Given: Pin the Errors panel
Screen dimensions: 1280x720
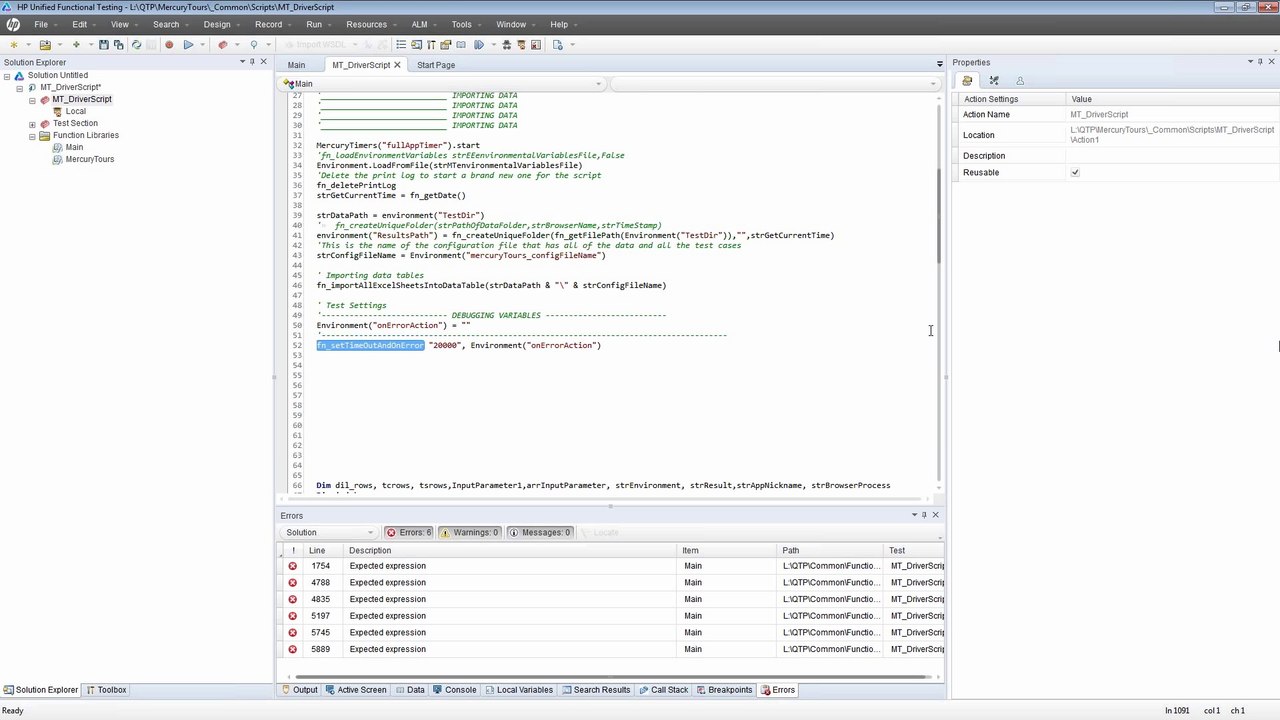Looking at the screenshot, I should point(924,515).
